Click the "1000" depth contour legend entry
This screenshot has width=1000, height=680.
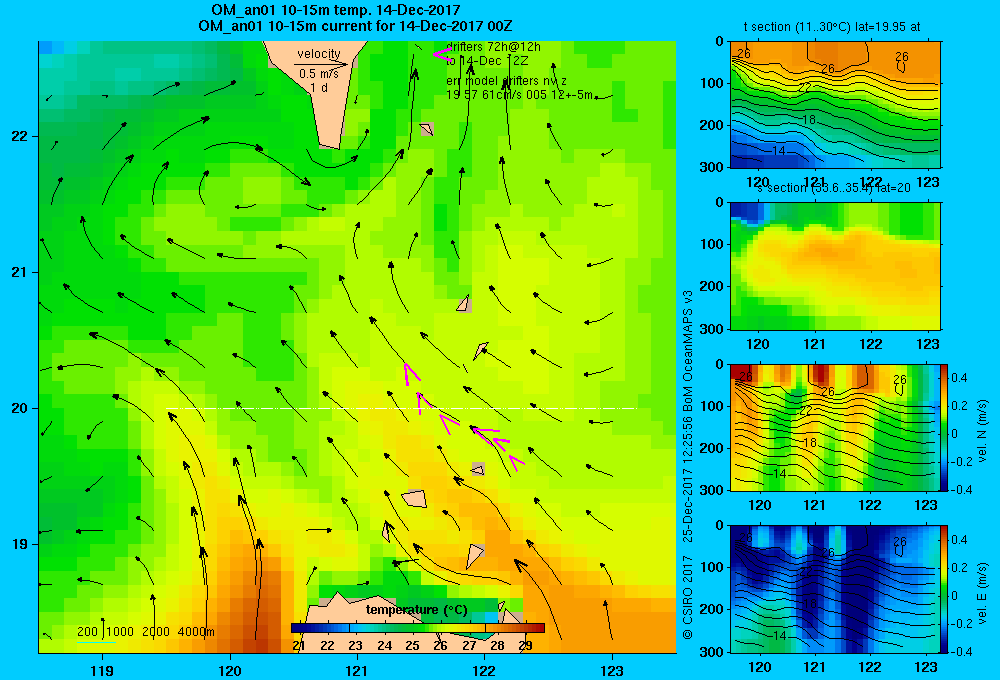(120, 632)
